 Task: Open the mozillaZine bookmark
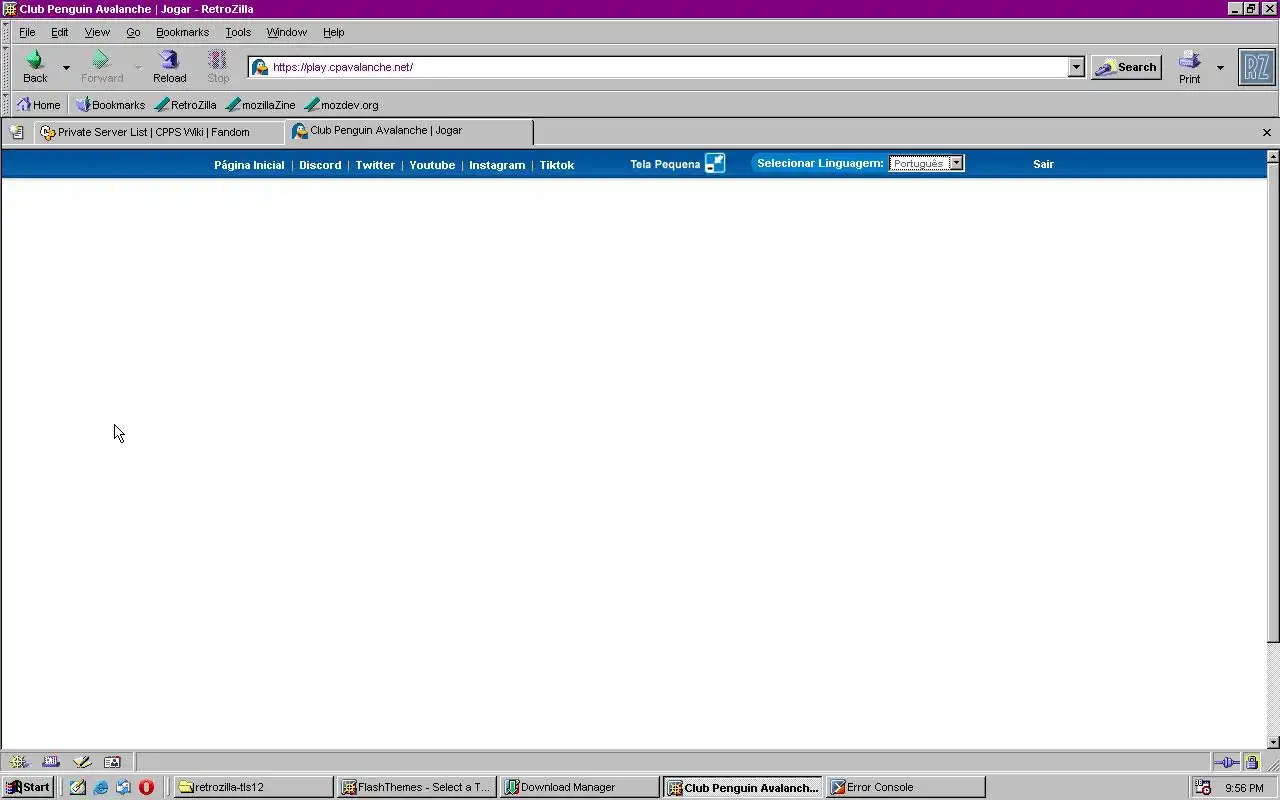[261, 104]
